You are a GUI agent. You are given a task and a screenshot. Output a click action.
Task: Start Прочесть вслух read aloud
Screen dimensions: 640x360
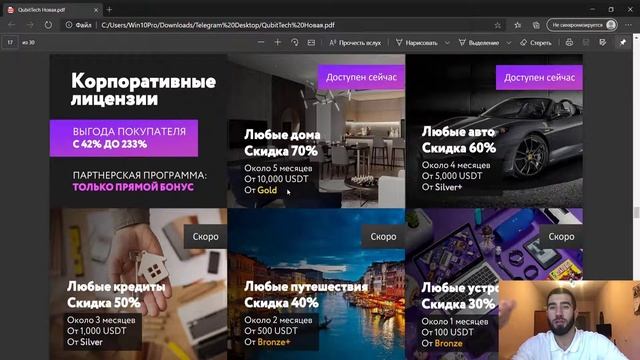[355, 42]
